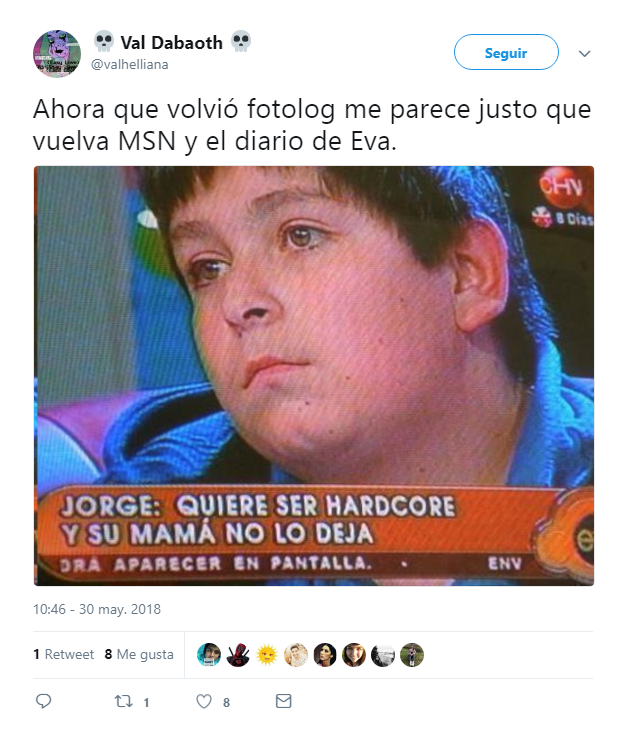Viewport: 630px width, 736px height.
Task: Click the last liker avatar in row
Action: point(412,655)
